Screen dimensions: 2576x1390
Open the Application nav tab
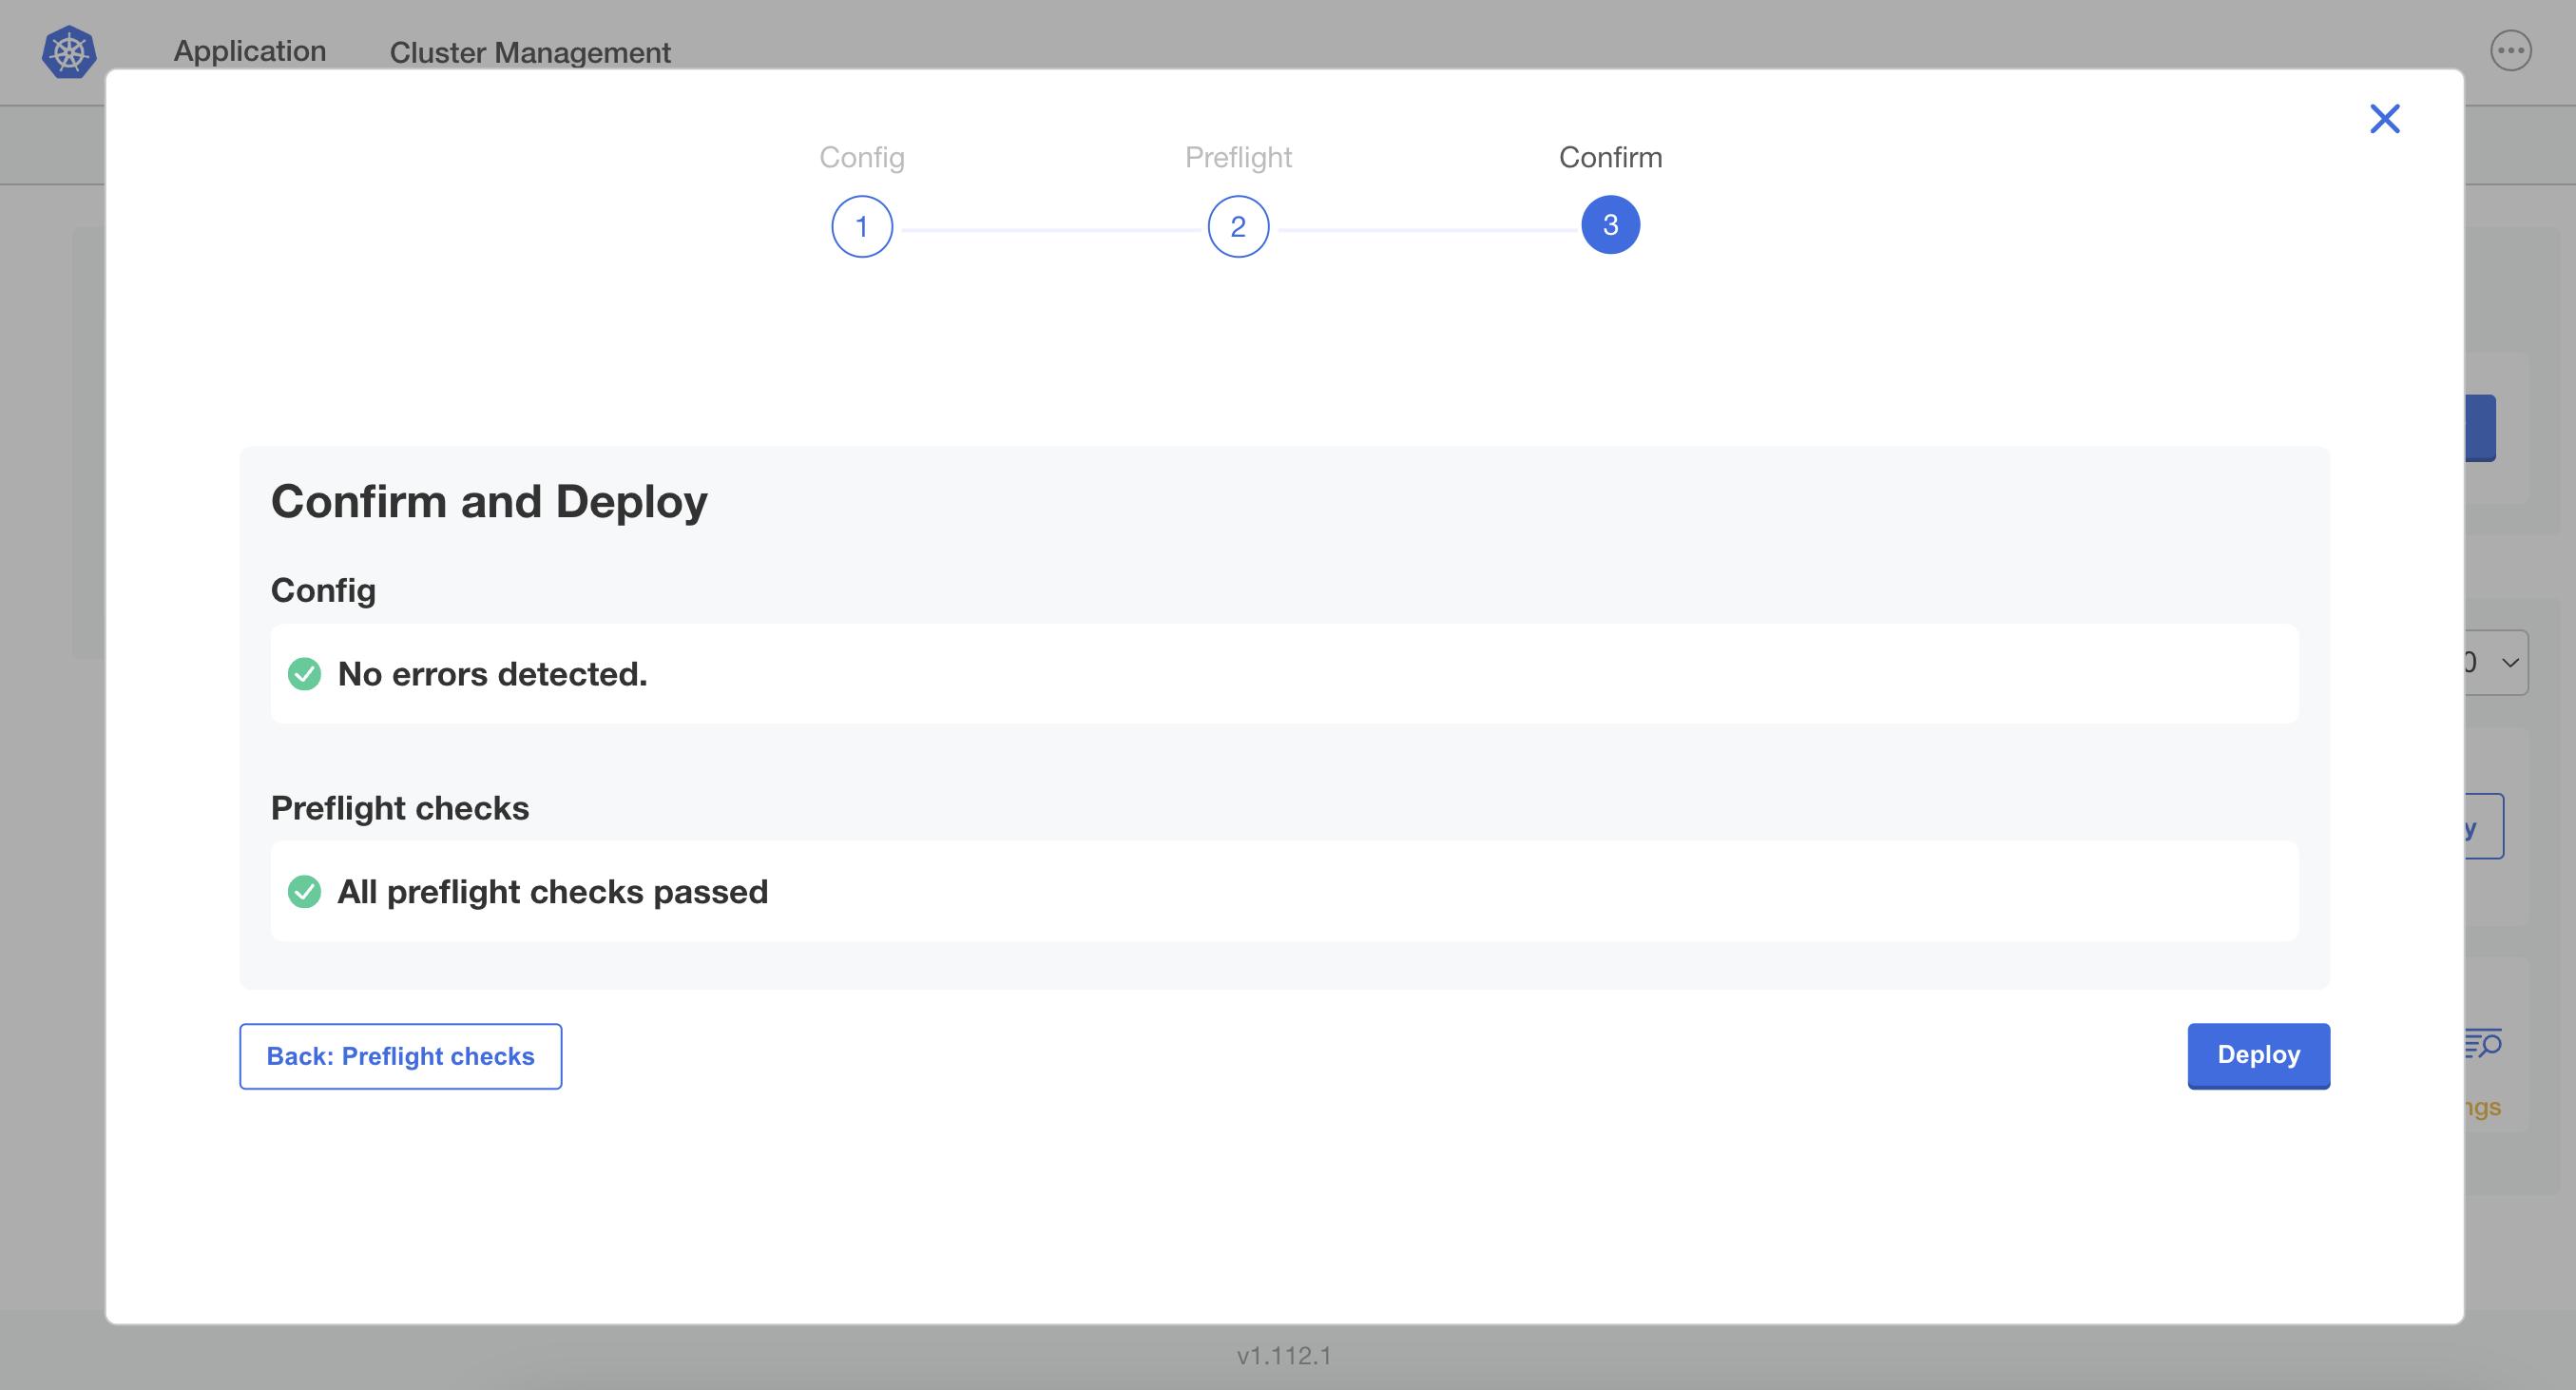[250, 52]
